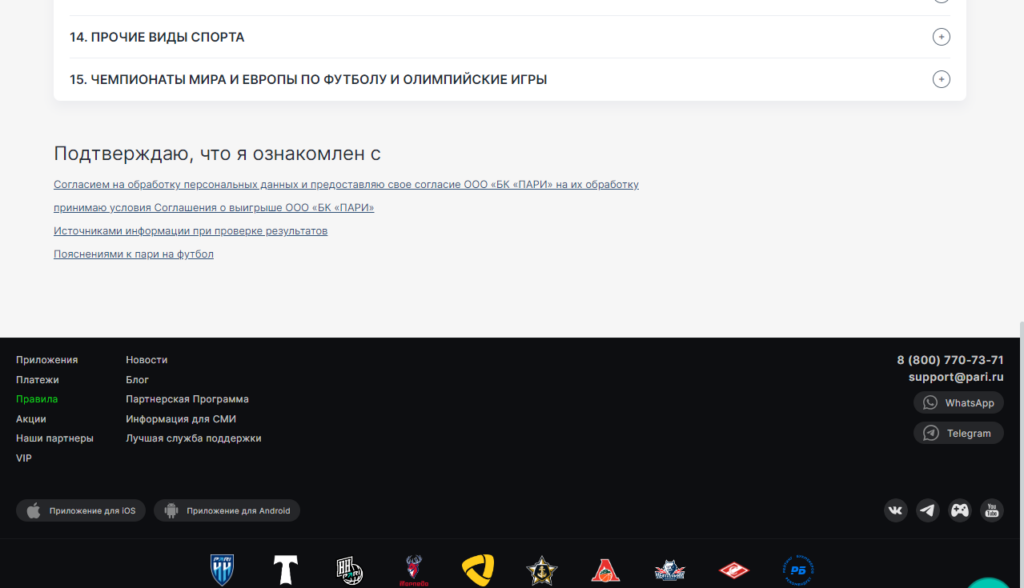Open 'Источниками информации при проверке результатов' link
This screenshot has width=1024, height=588.
191,231
